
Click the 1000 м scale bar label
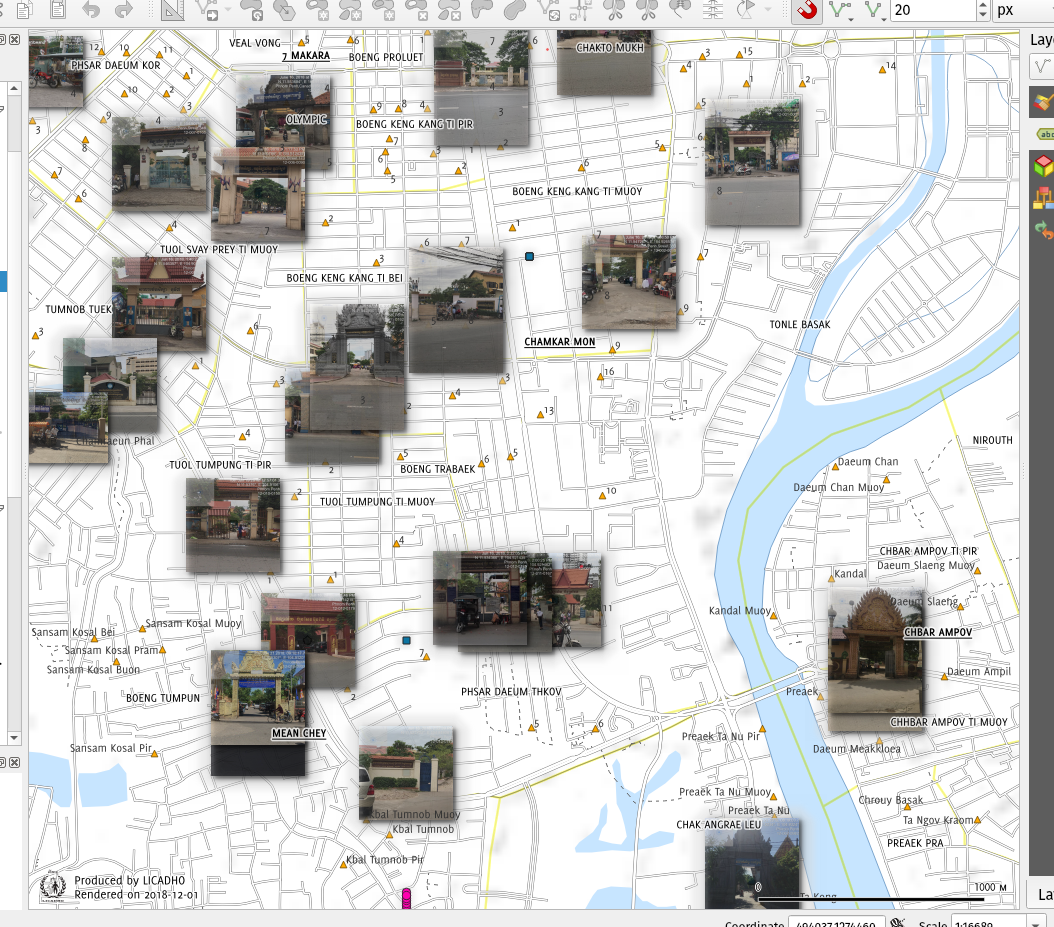[x=990, y=887]
